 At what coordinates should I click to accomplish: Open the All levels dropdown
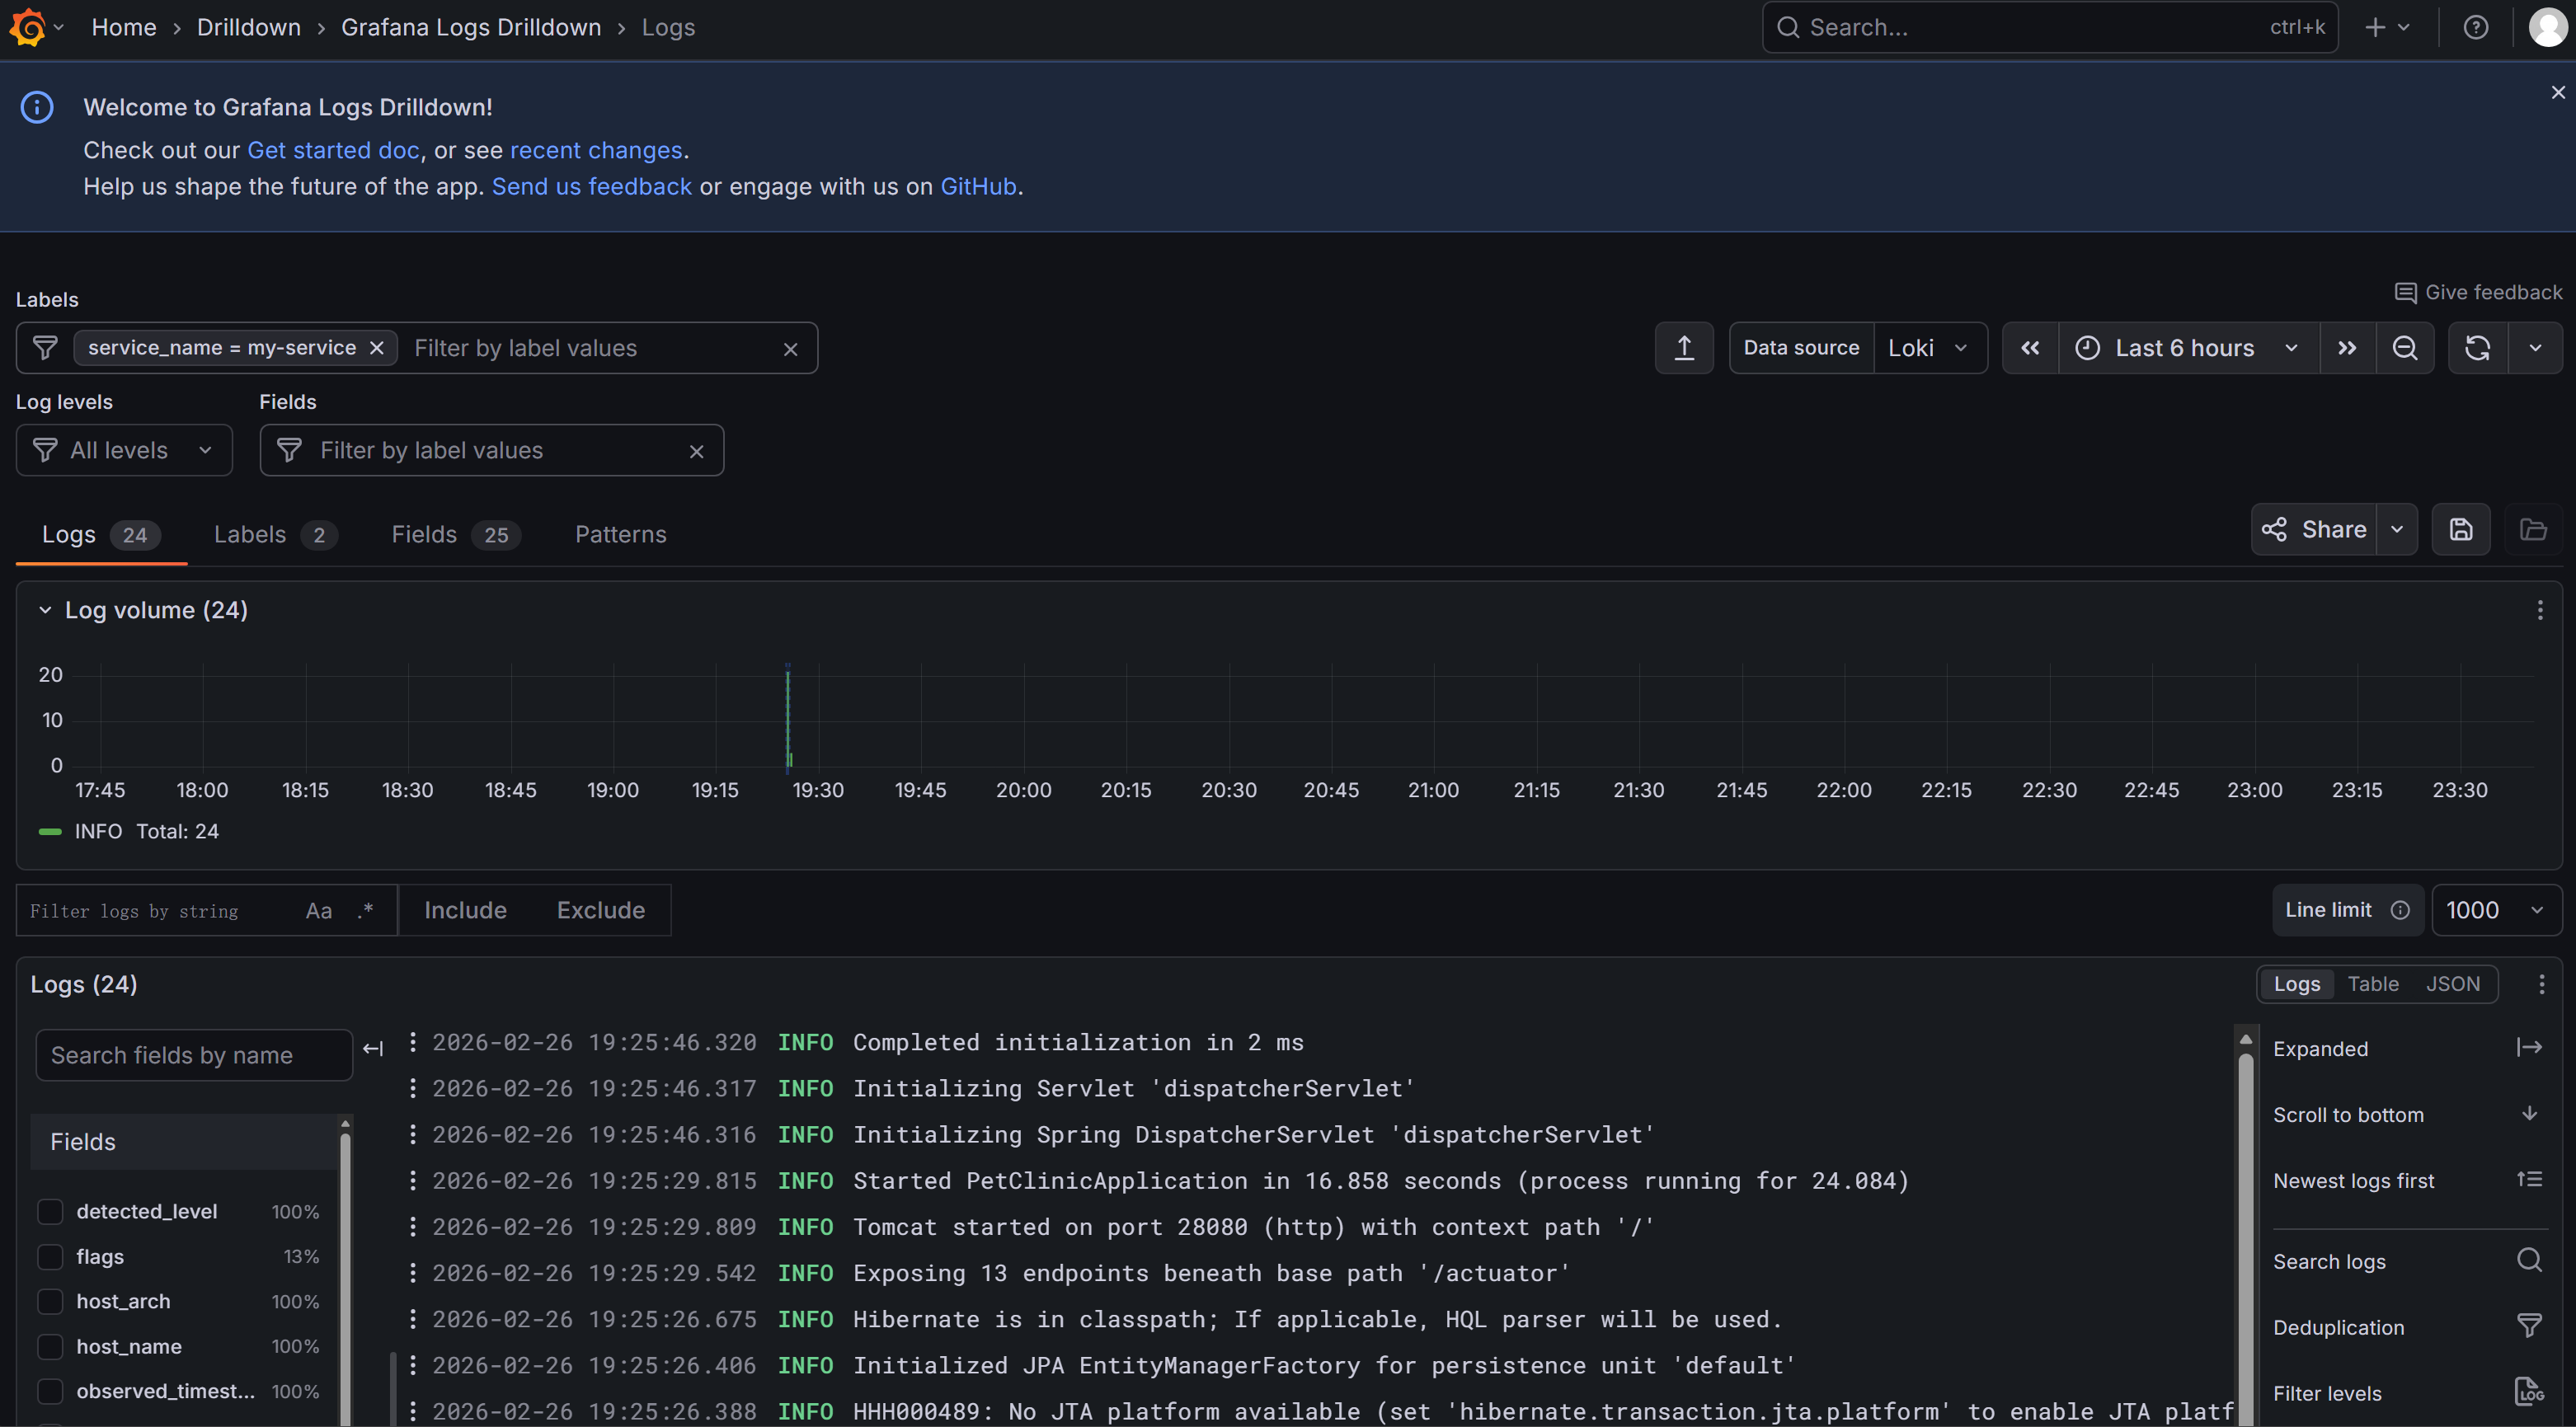click(x=124, y=450)
